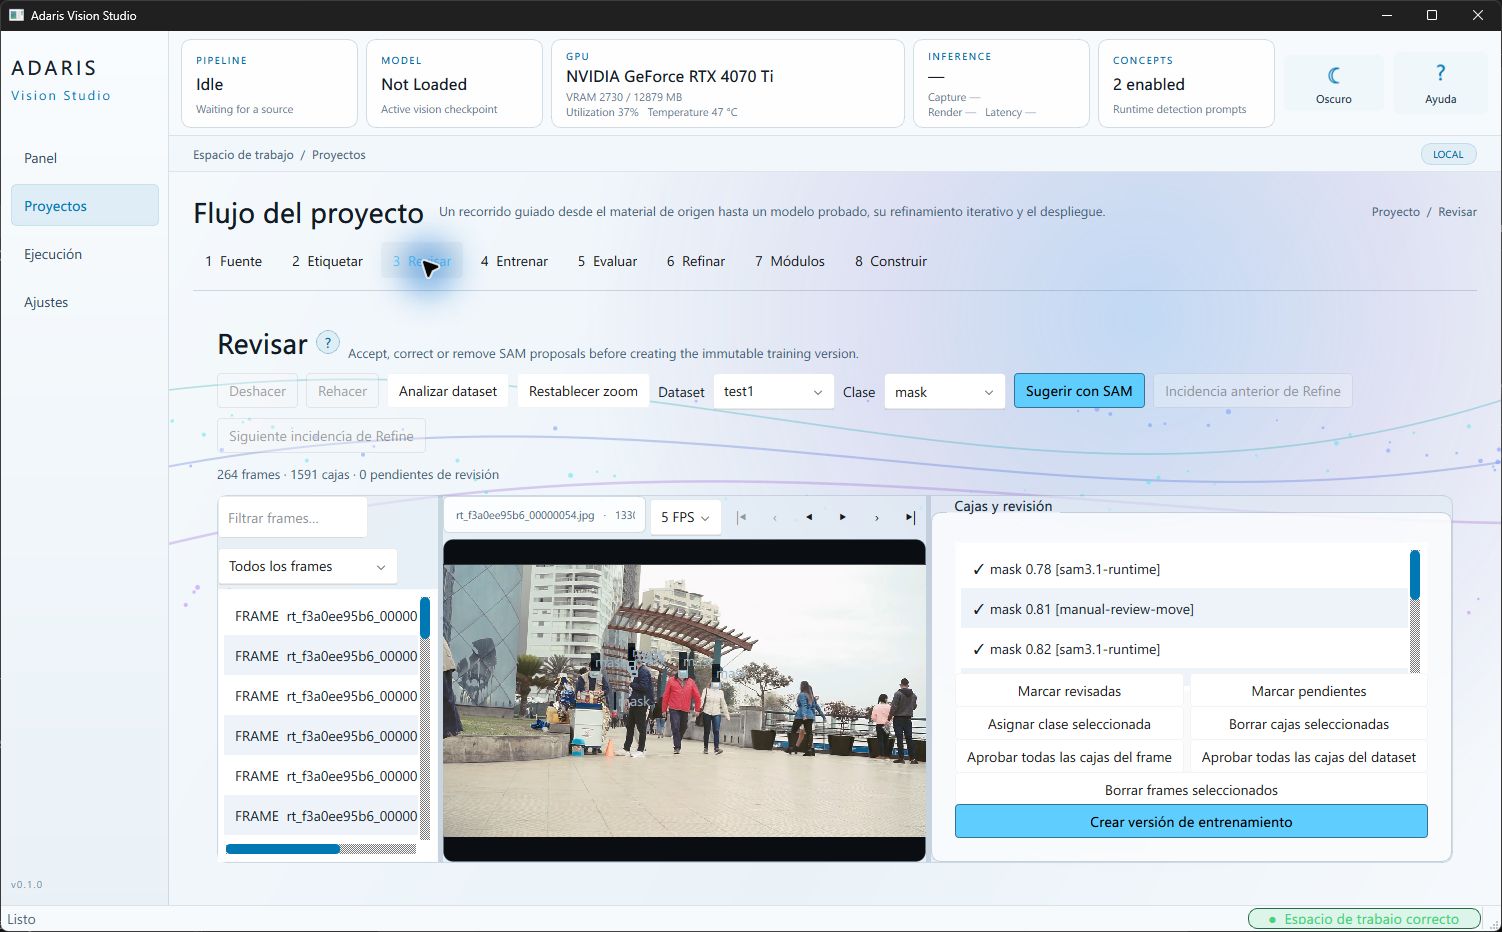Open the 6 Refinar step
The width and height of the screenshot is (1502, 932).
[x=696, y=261]
